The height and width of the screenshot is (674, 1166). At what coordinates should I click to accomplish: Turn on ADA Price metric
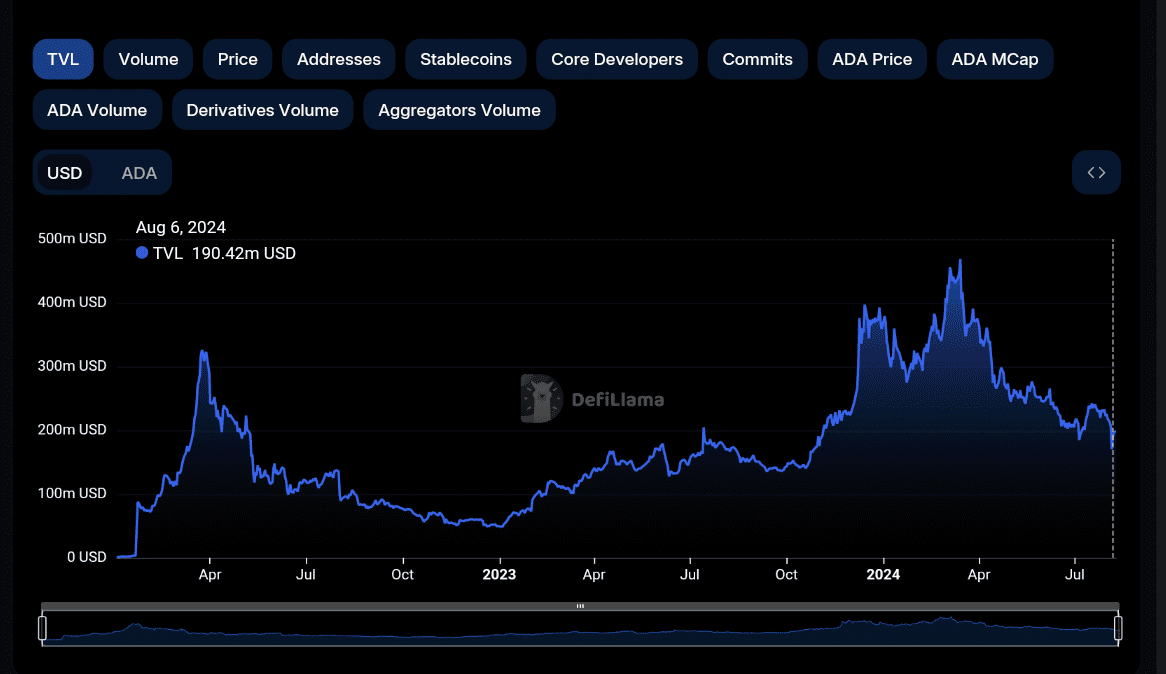872,59
